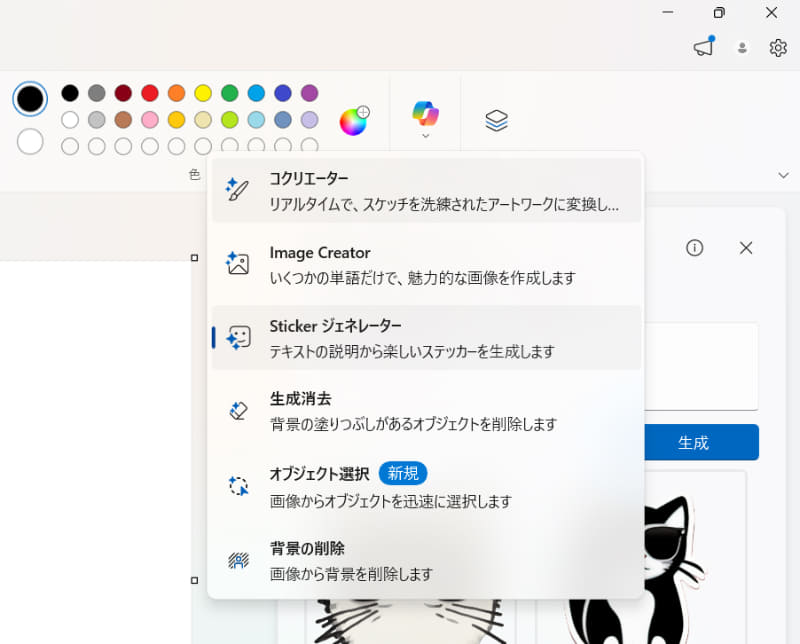Screen dimensions: 800x644
Task: Open the custom color picker wheel
Action: tap(354, 119)
